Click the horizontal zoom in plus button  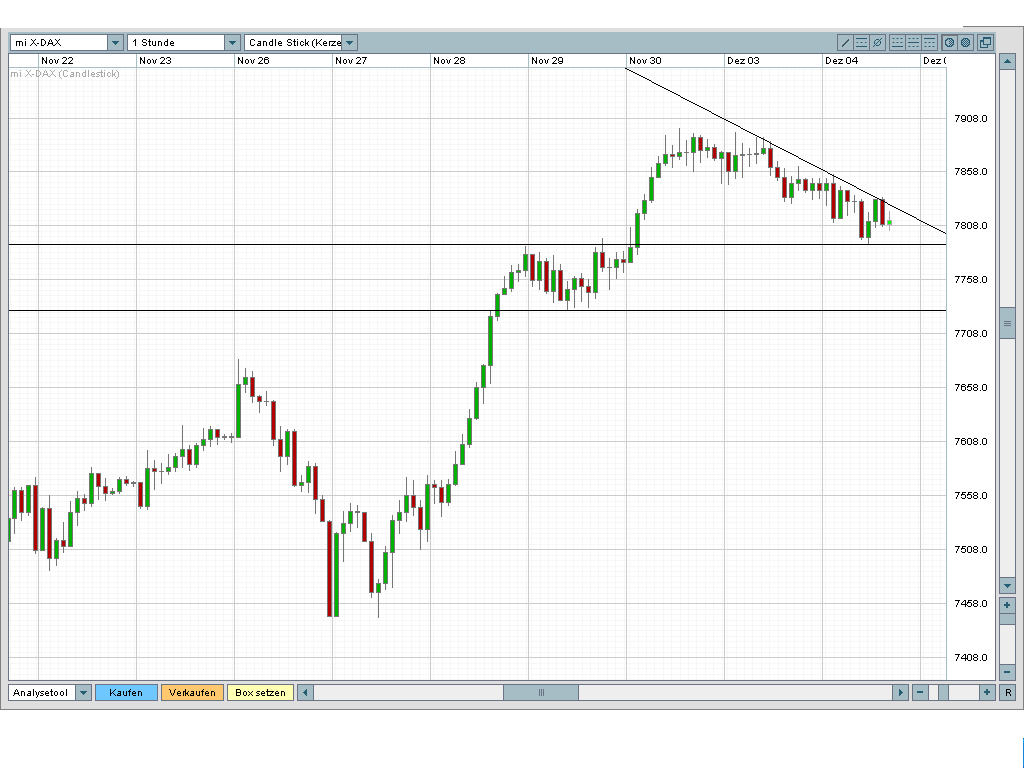[x=986, y=692]
